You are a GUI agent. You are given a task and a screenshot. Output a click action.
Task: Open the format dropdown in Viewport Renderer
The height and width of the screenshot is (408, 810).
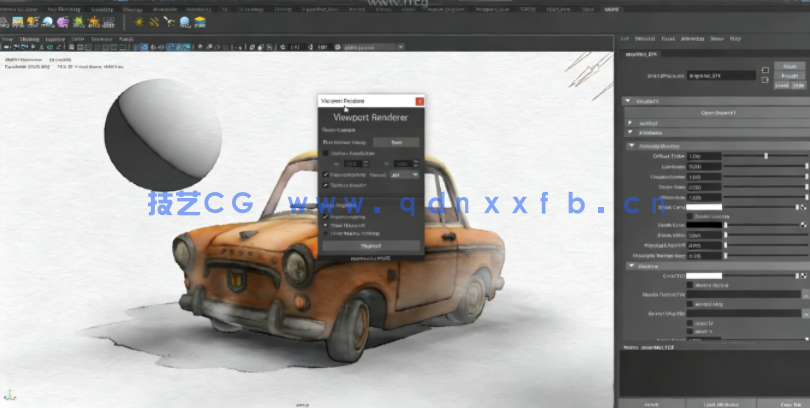click(x=408, y=174)
